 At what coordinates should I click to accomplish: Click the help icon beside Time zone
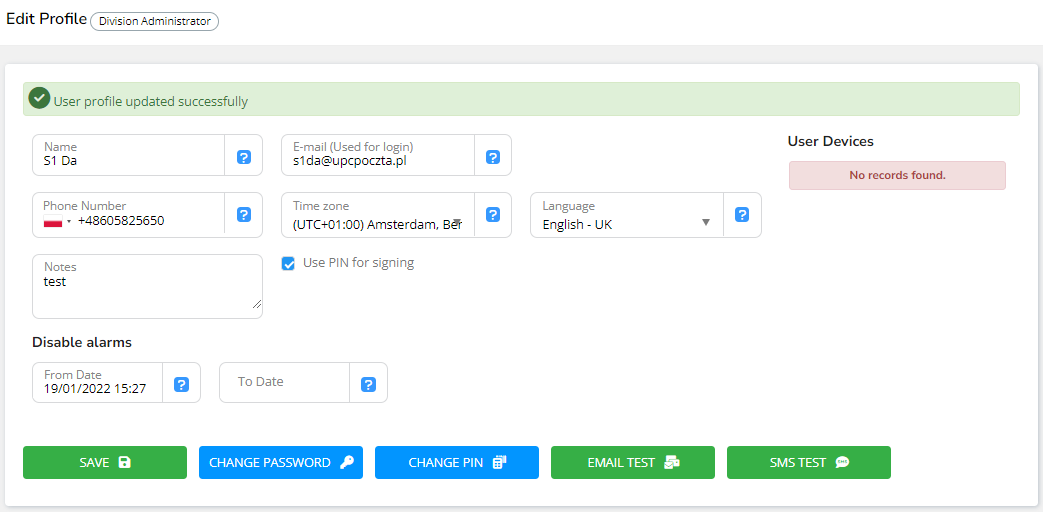coord(493,215)
